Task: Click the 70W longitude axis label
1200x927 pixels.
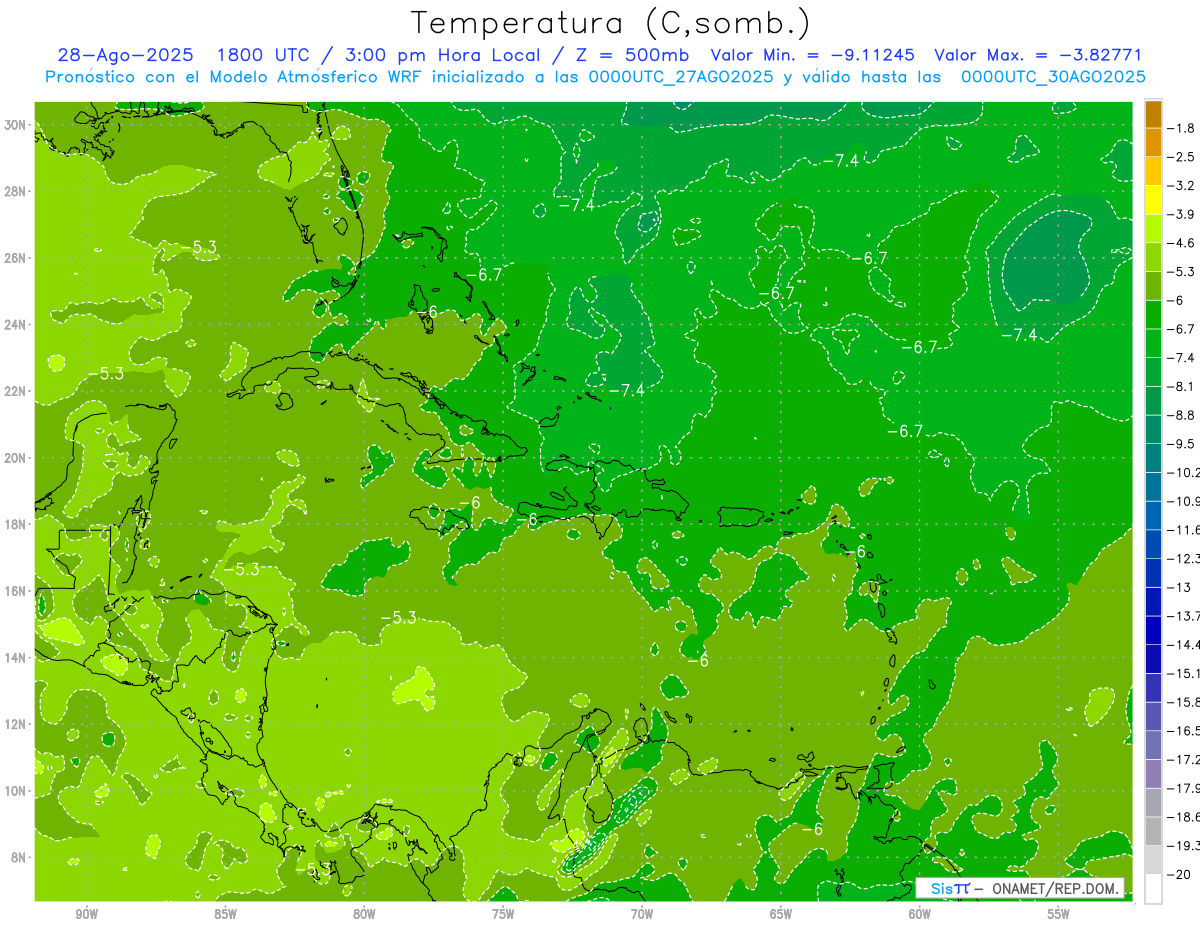Action: pos(642,913)
